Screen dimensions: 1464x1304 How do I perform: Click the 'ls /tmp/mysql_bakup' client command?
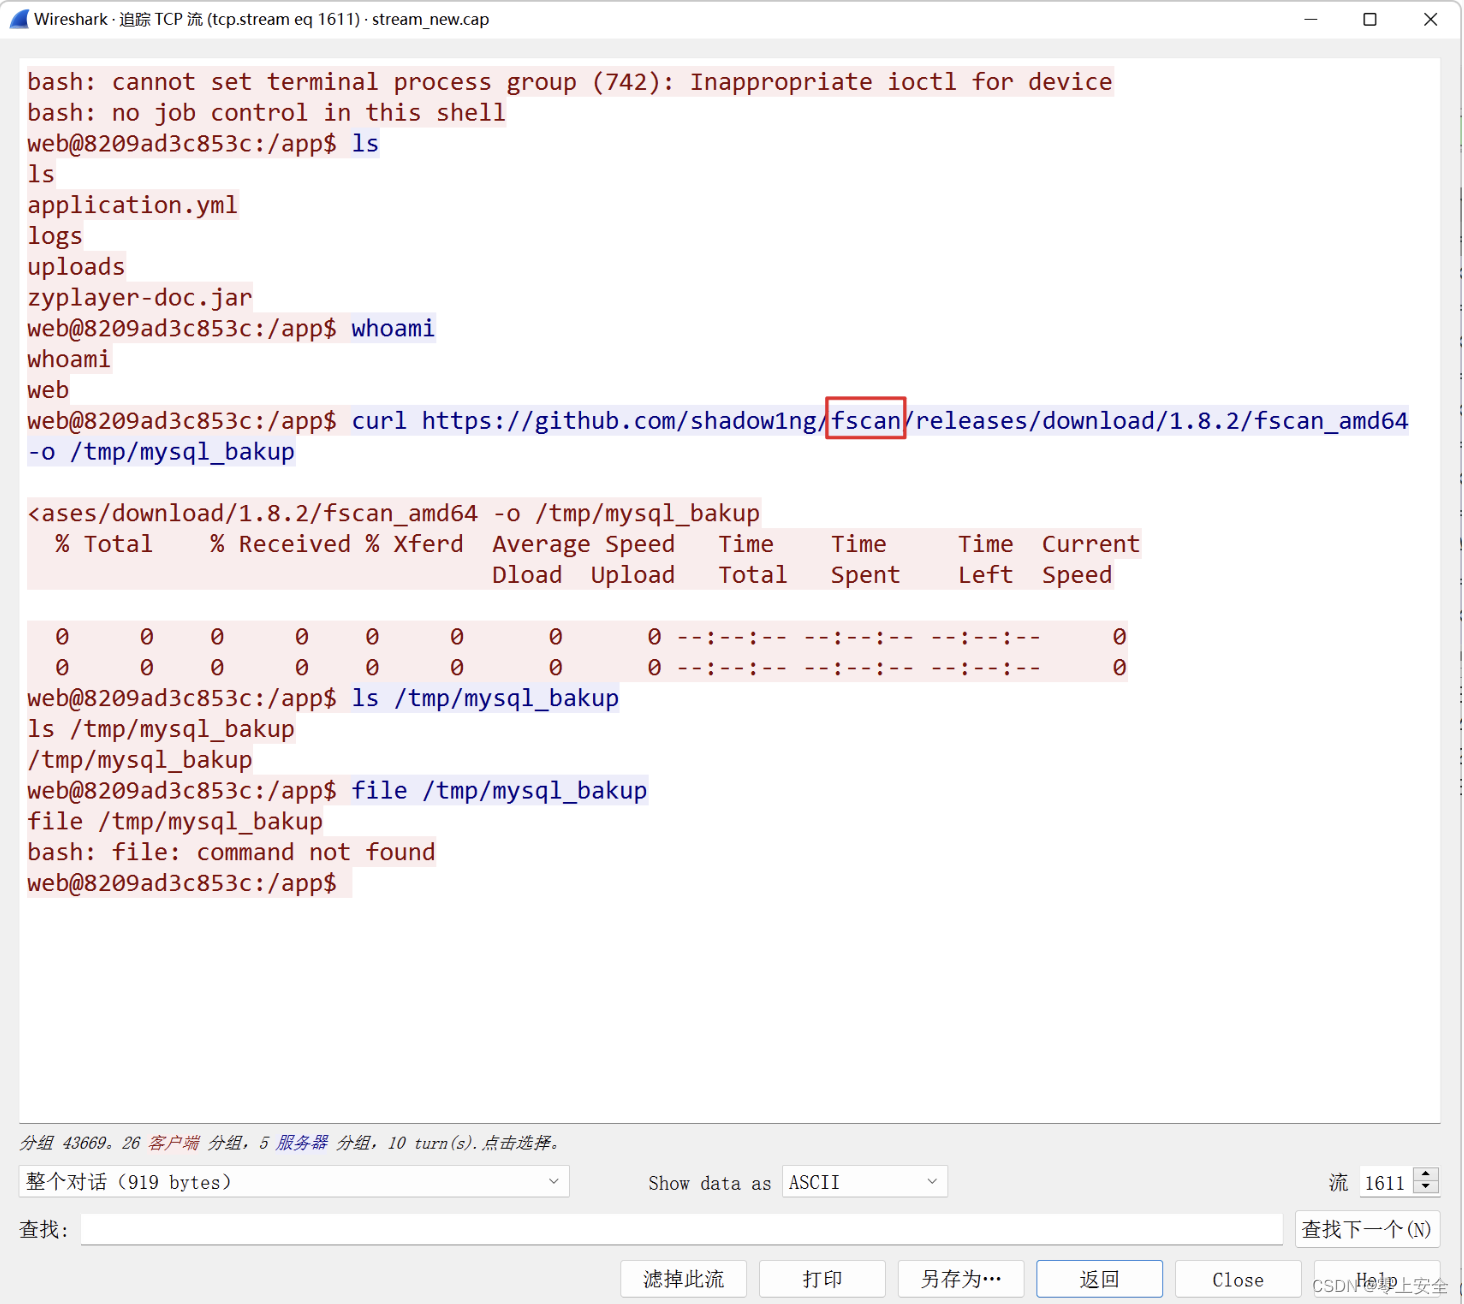click(485, 698)
